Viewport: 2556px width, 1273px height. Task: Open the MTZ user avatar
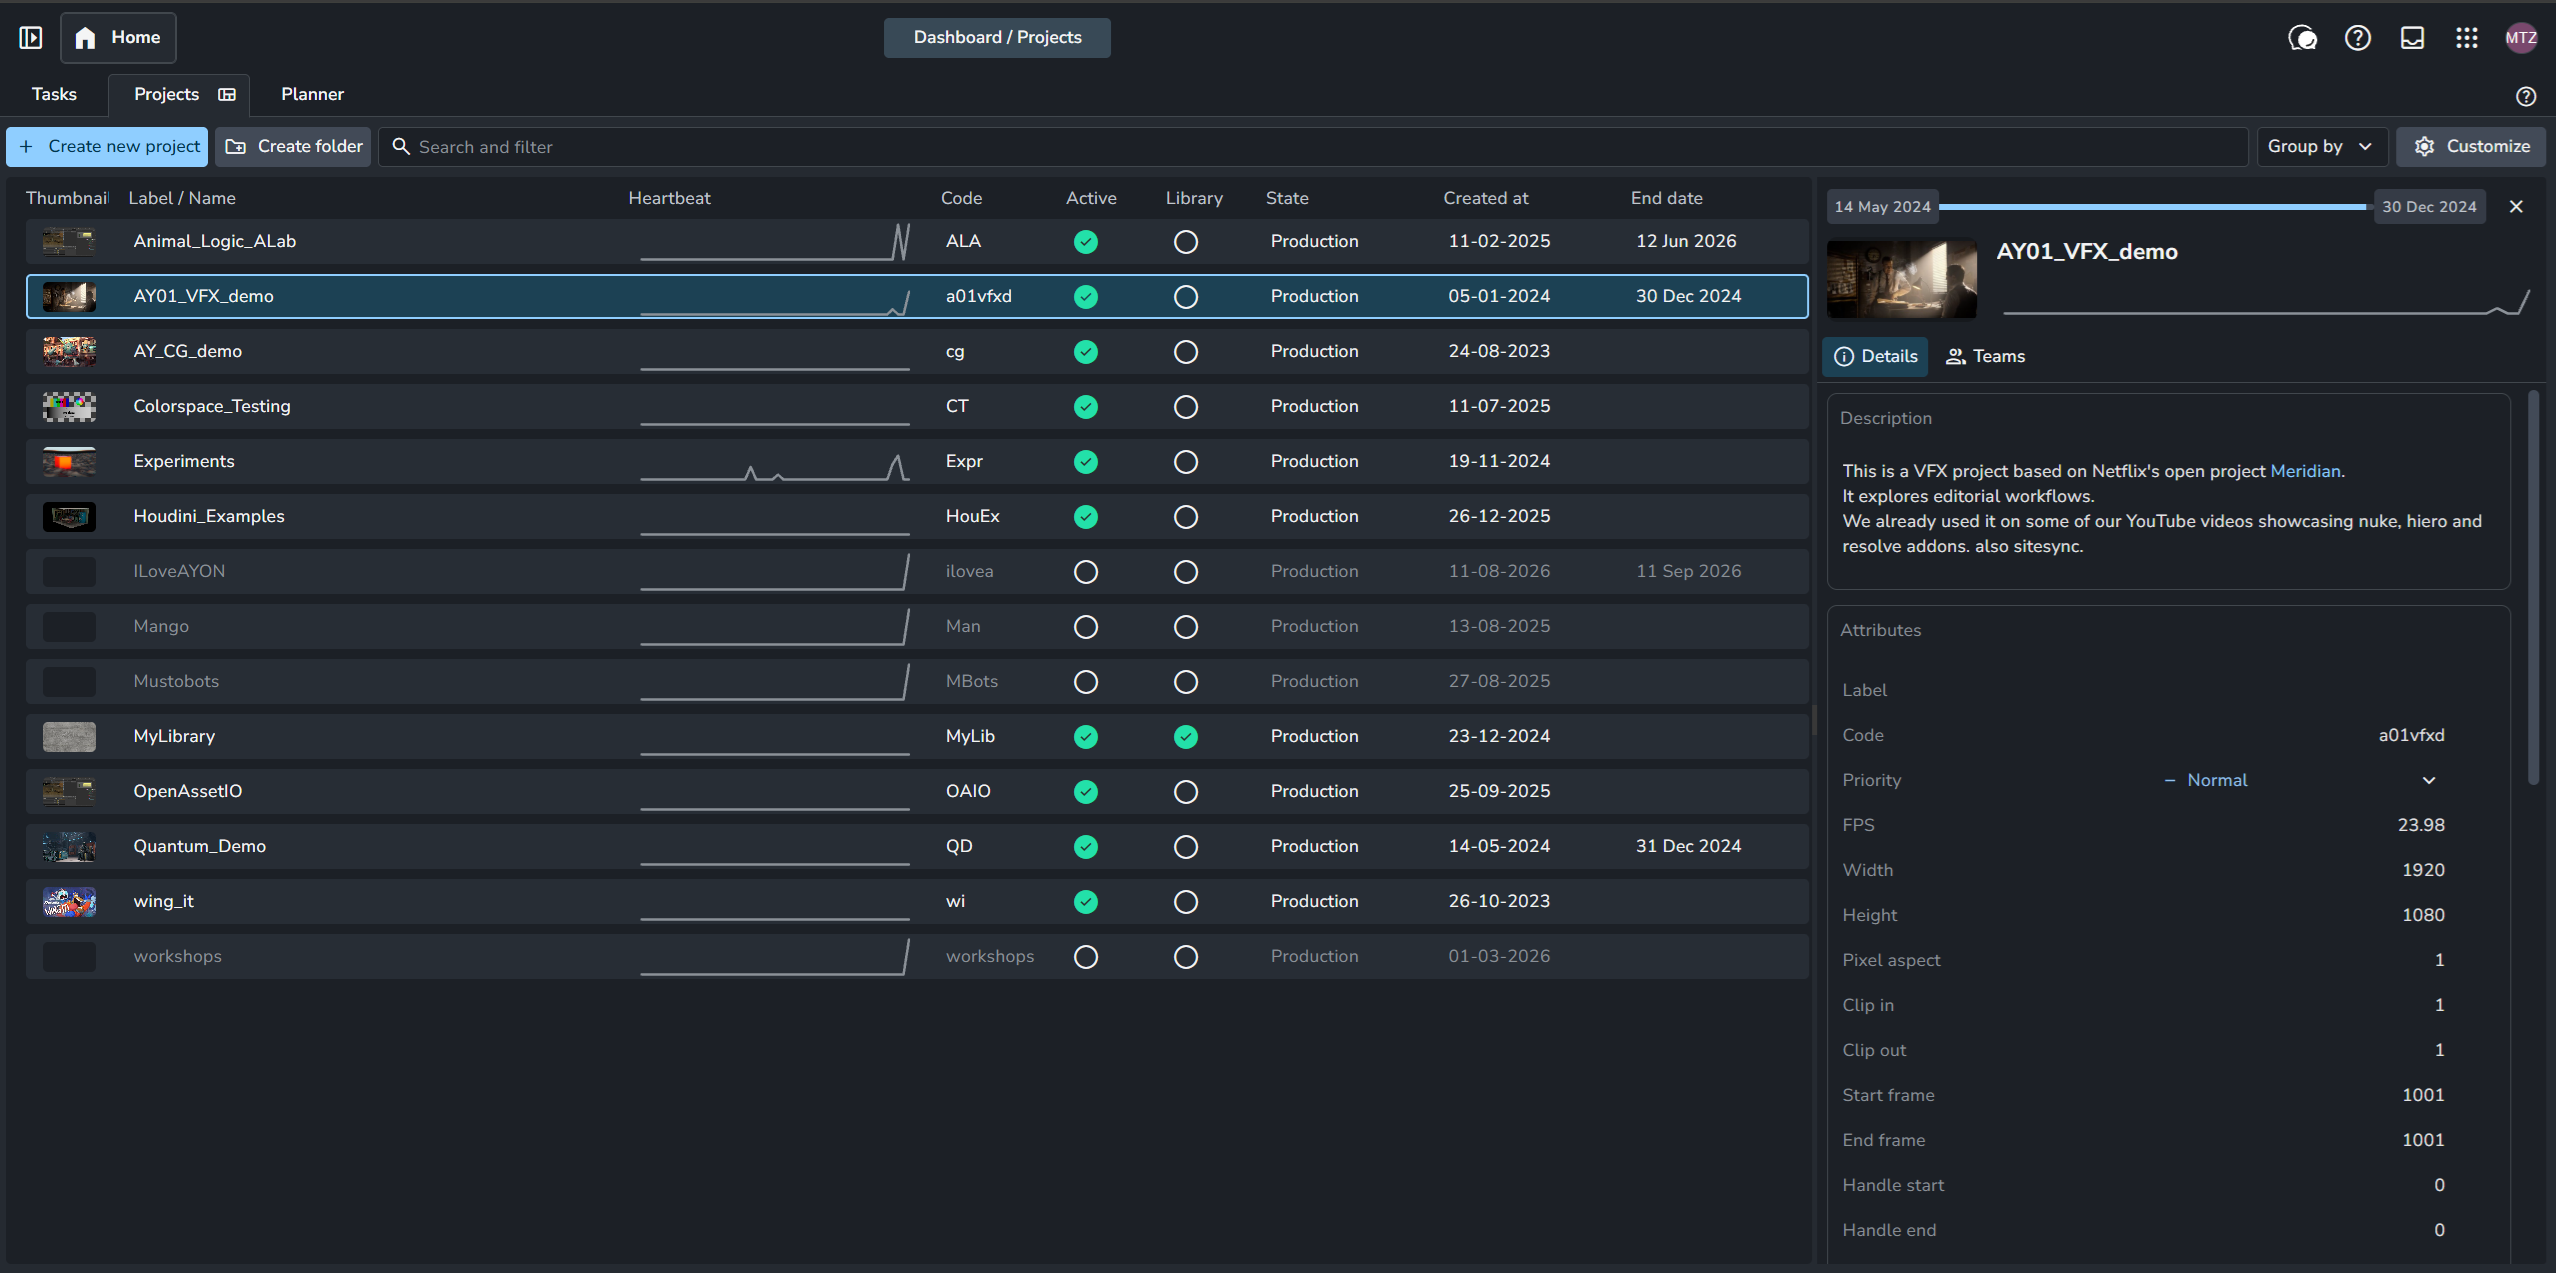click(2521, 38)
